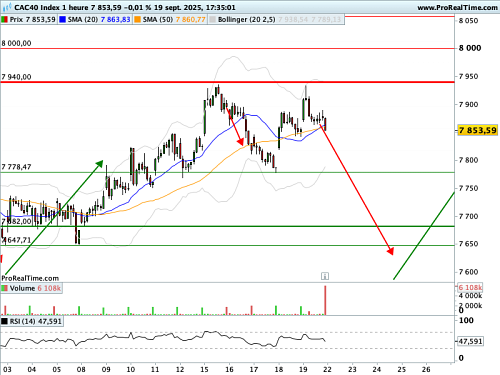
Task: Click the 4 000k volume axis label
Action: tap(470, 296)
